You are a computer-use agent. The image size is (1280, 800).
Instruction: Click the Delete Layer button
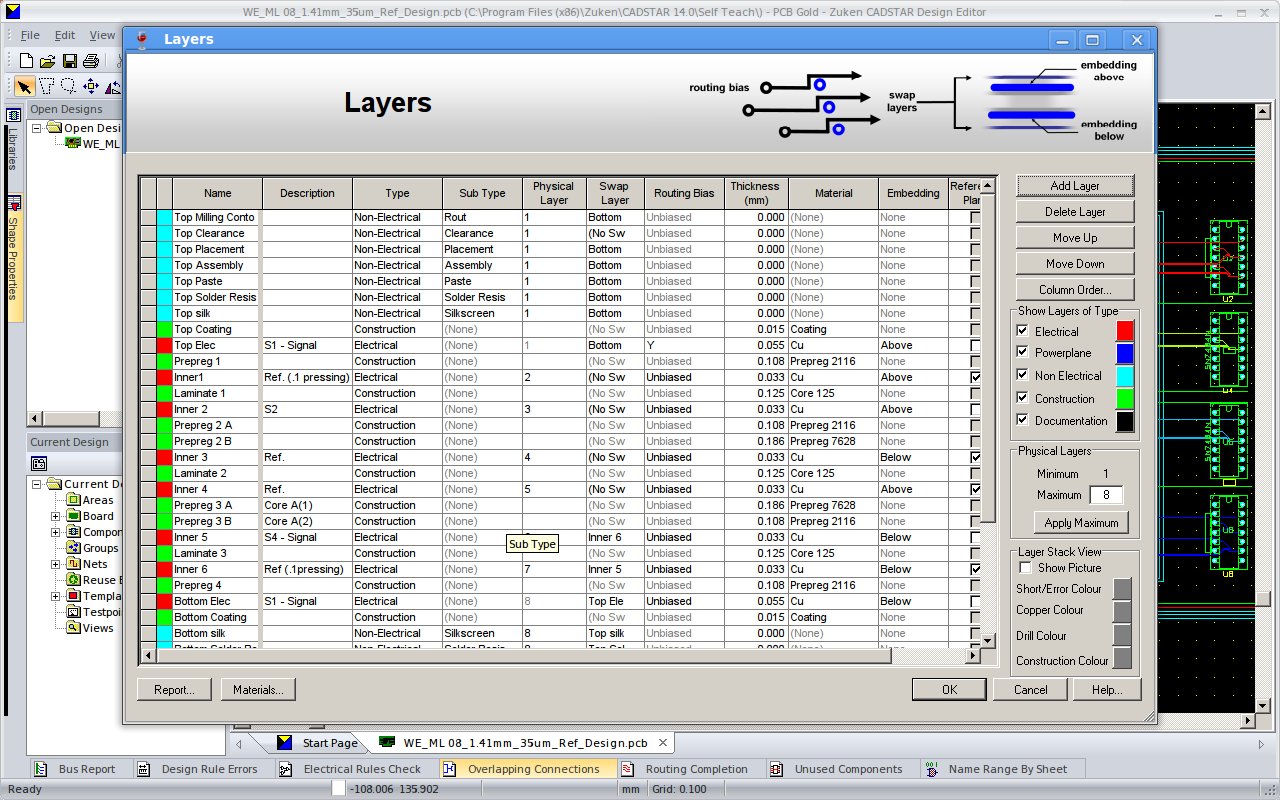click(x=1075, y=212)
